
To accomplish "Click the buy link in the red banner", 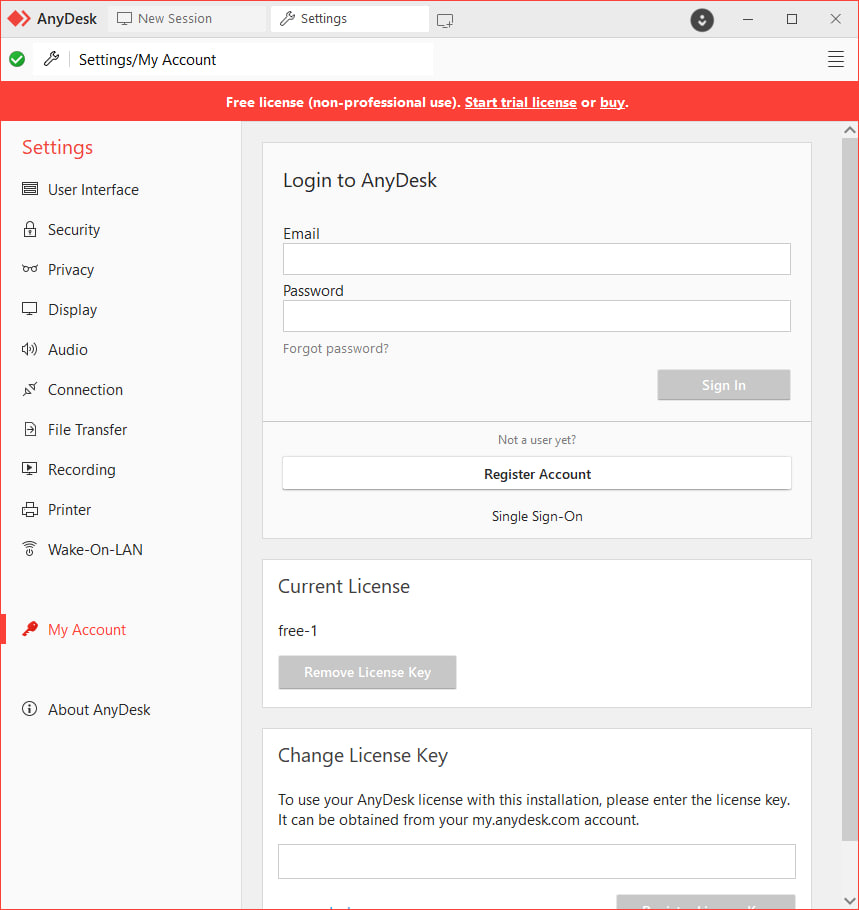I will coord(612,103).
